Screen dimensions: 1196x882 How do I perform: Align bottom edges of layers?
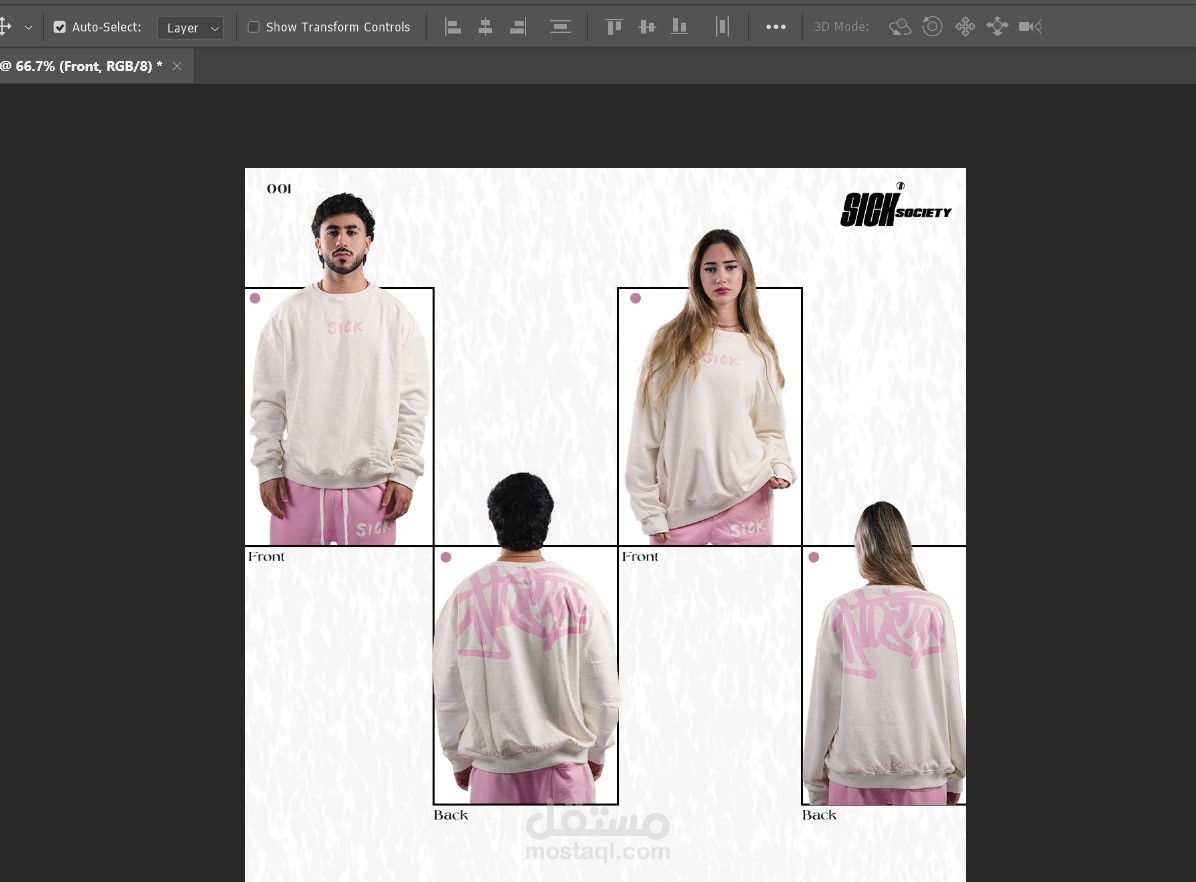[x=679, y=27]
